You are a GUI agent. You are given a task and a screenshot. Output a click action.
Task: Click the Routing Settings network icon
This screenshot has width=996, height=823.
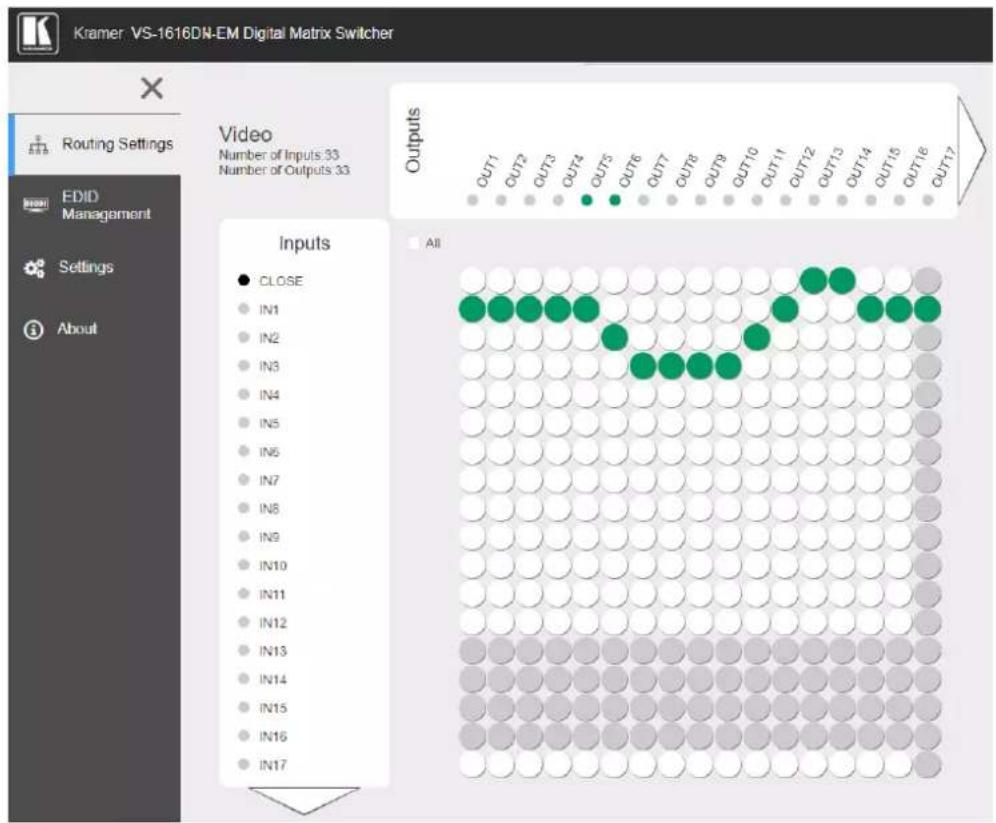click(x=38, y=145)
